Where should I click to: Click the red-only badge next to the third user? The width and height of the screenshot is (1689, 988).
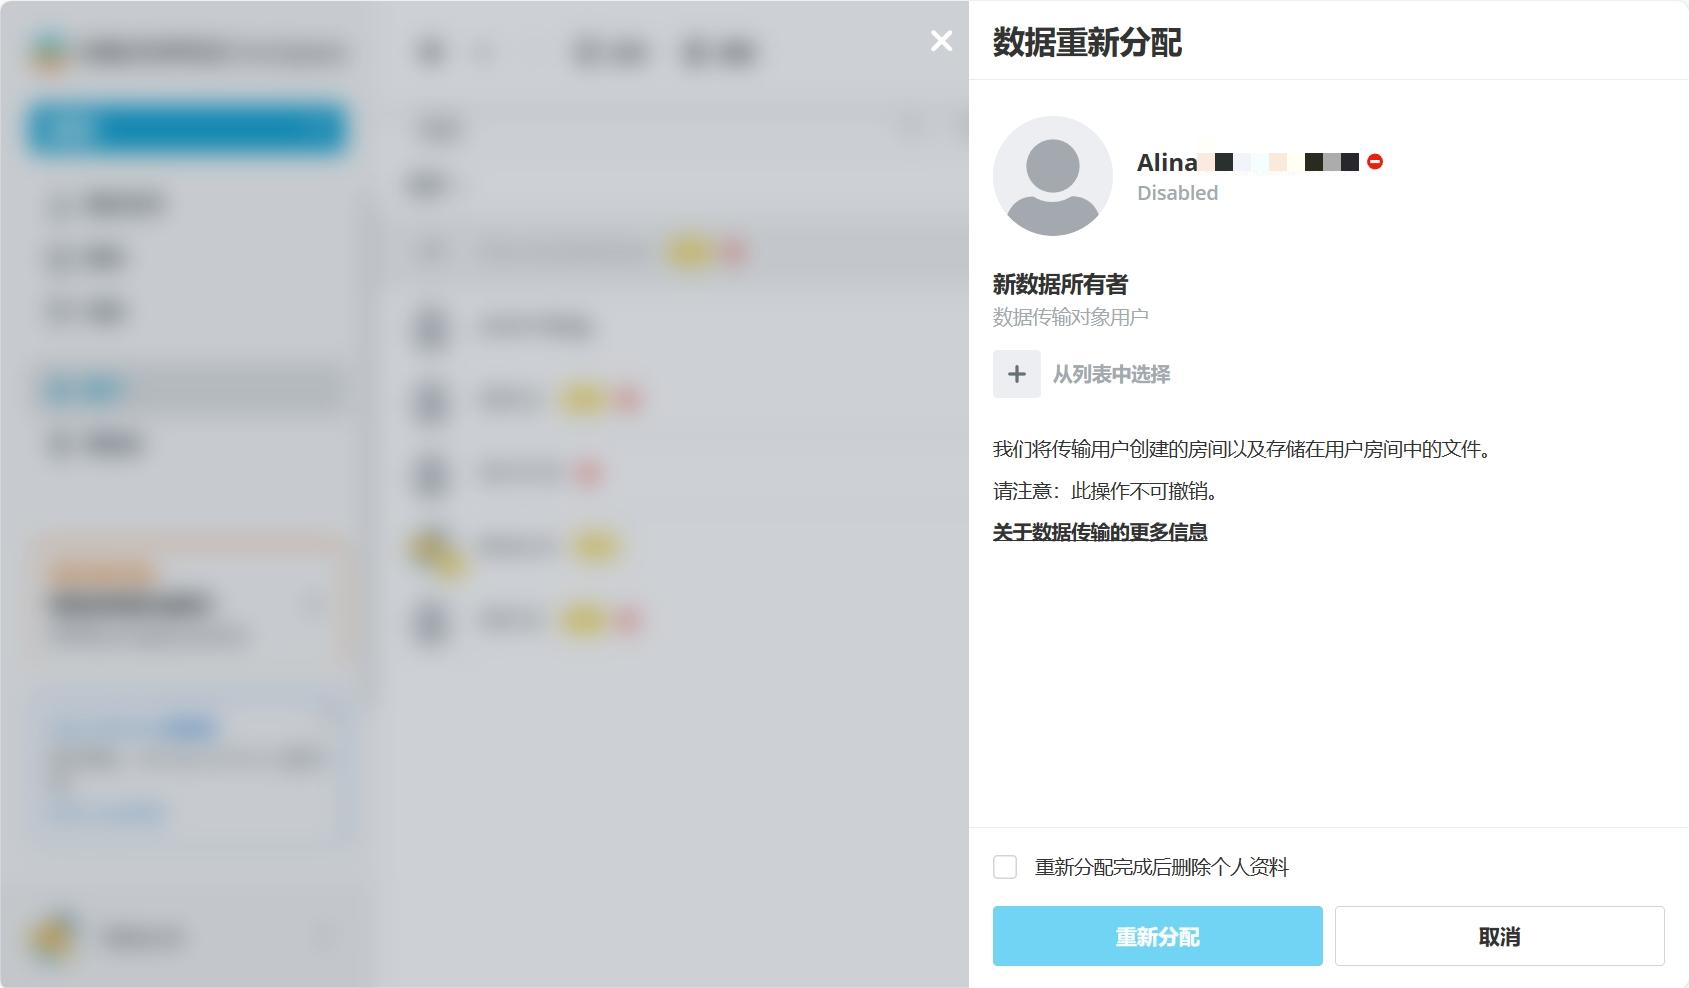(588, 473)
